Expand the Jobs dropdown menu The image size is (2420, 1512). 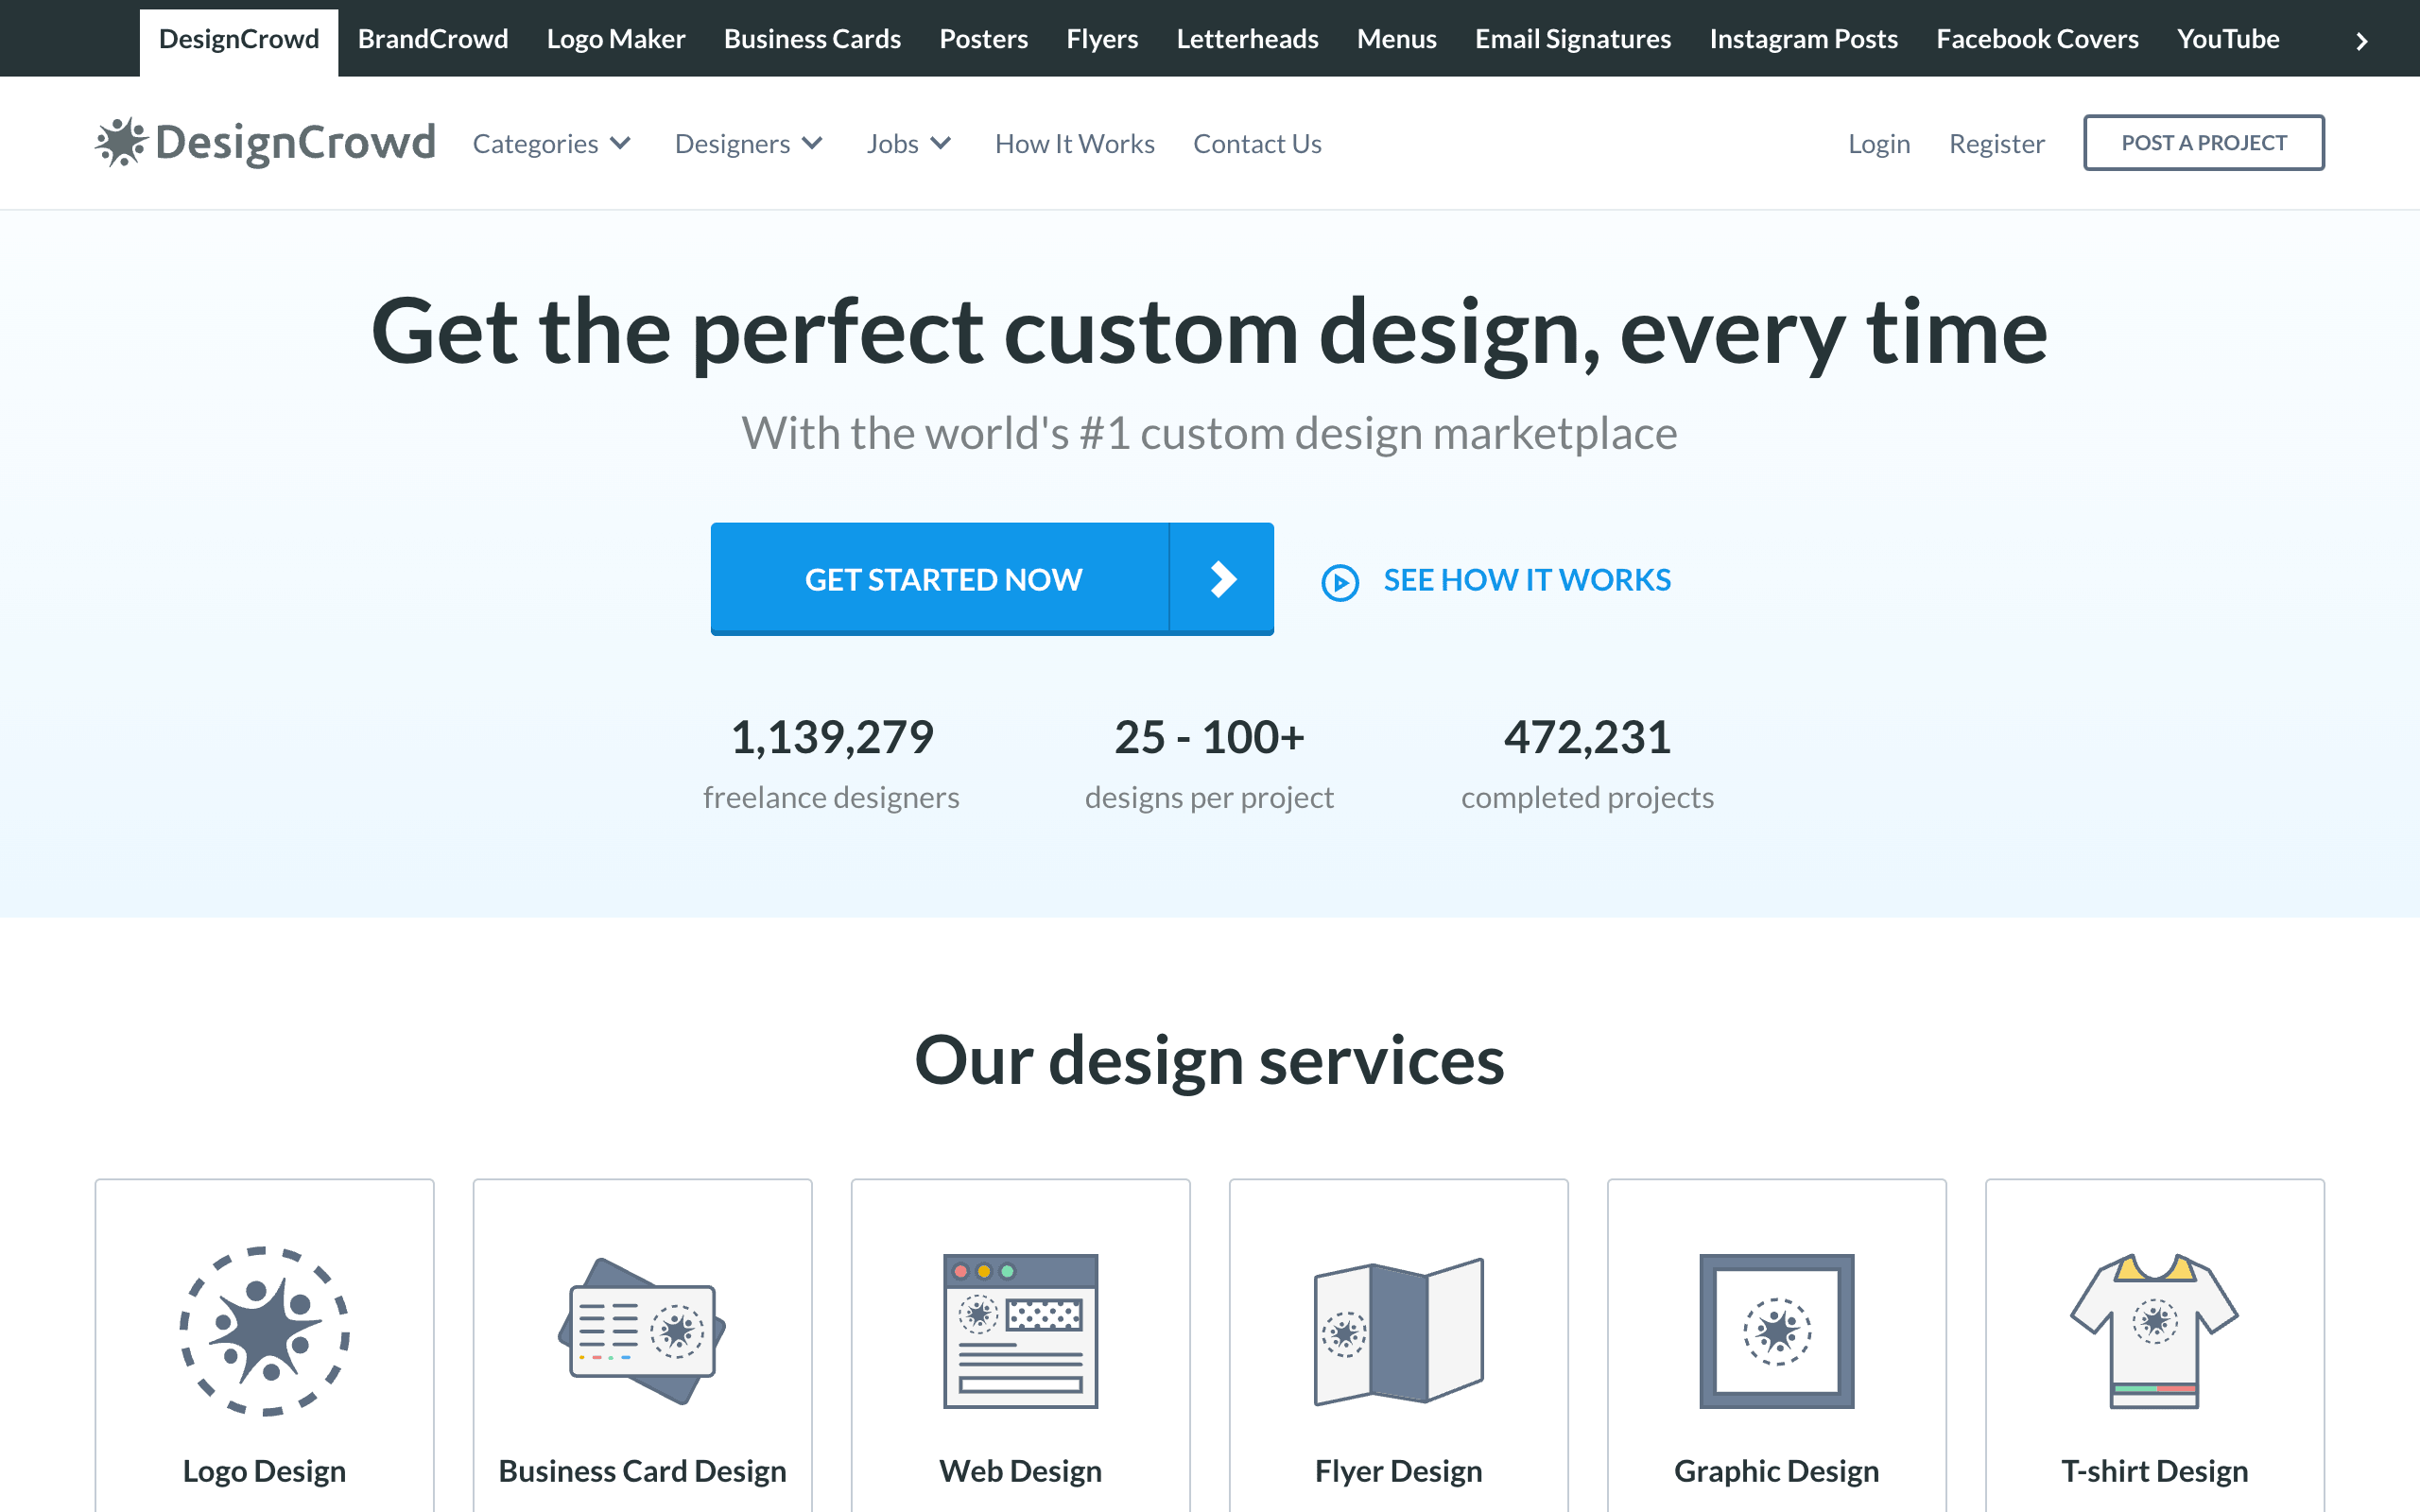[x=906, y=143]
